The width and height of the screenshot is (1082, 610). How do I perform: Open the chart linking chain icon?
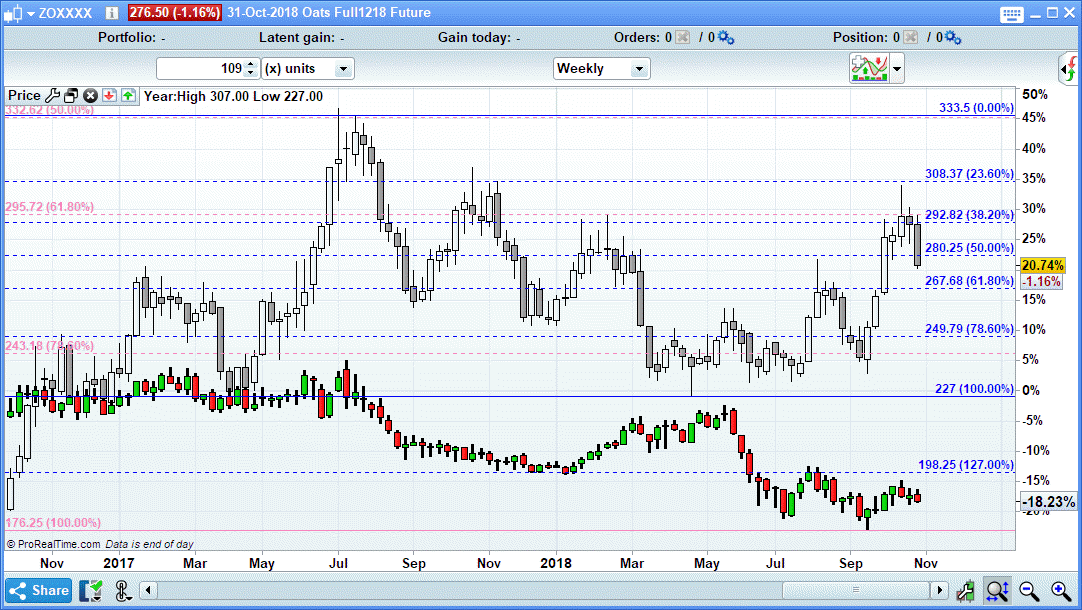[x=122, y=591]
